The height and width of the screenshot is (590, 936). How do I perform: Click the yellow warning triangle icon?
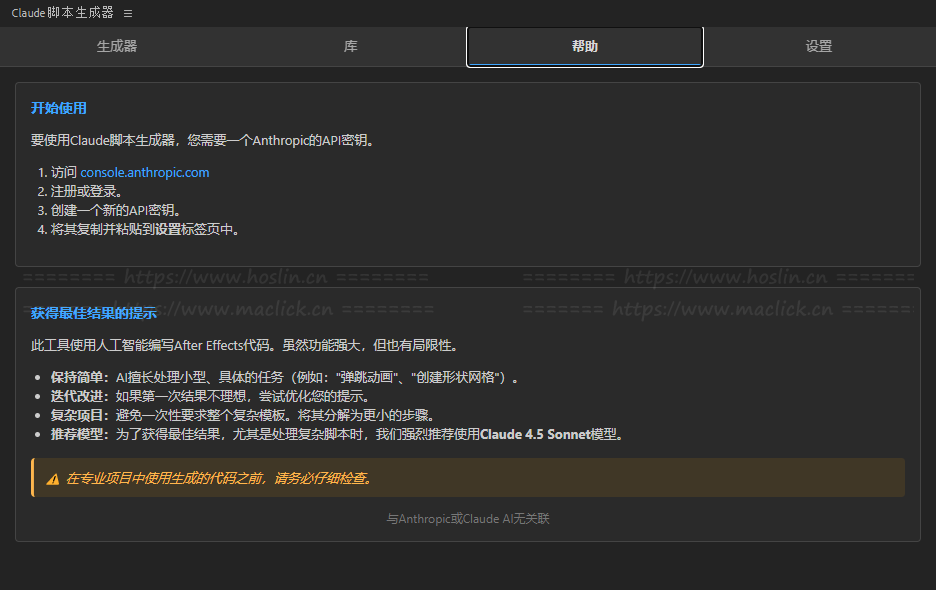52,479
